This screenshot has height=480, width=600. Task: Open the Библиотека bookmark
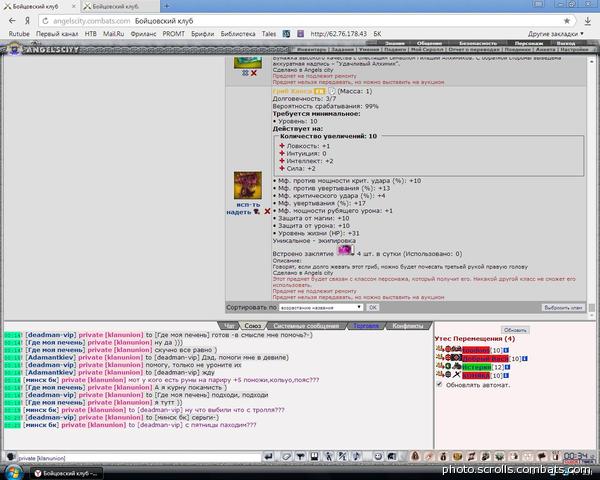pos(238,34)
